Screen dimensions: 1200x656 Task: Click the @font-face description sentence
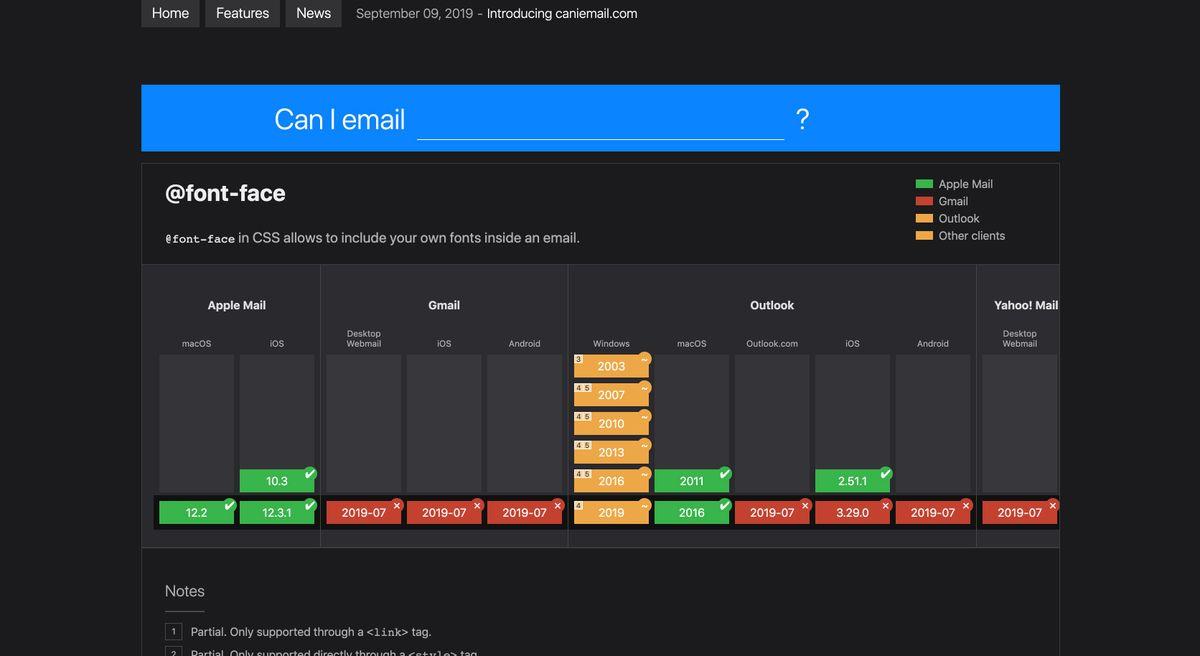tap(372, 238)
